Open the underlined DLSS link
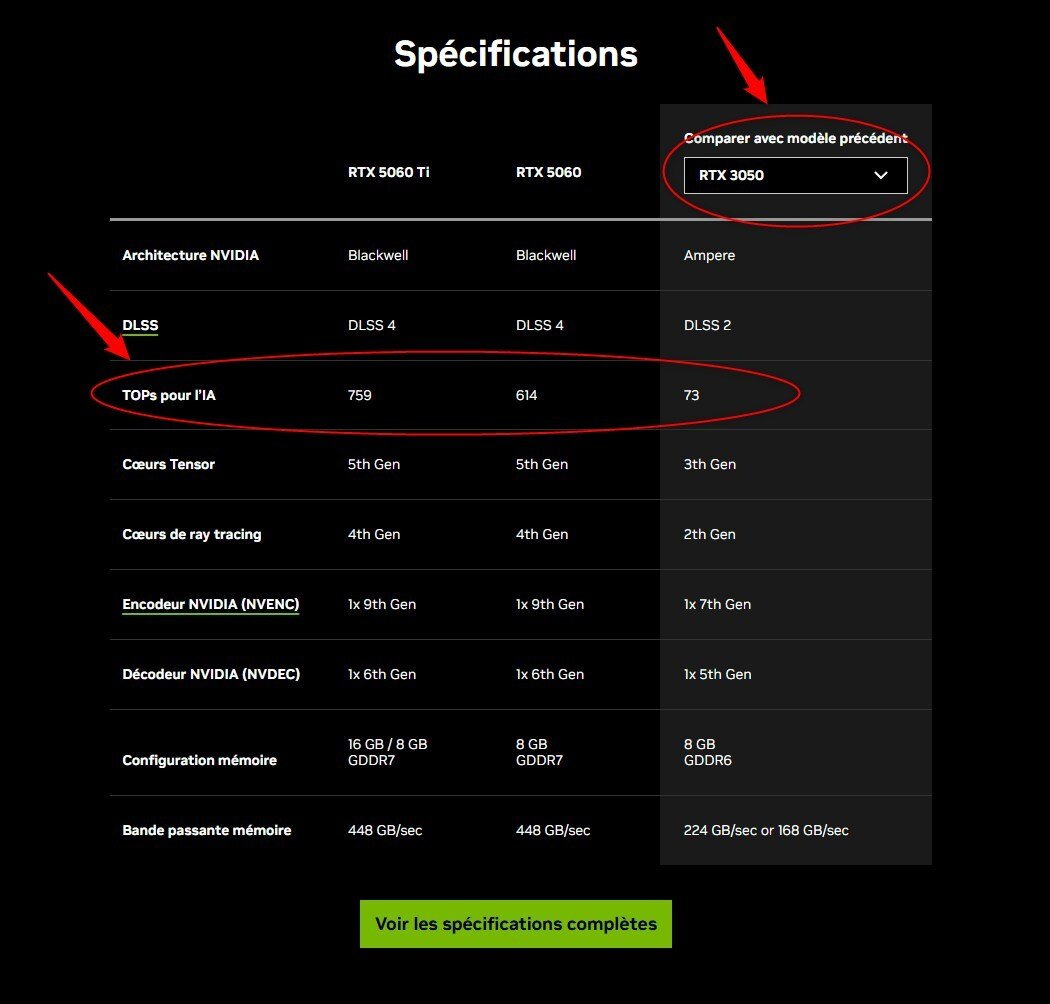The image size is (1050, 1004). pos(140,325)
